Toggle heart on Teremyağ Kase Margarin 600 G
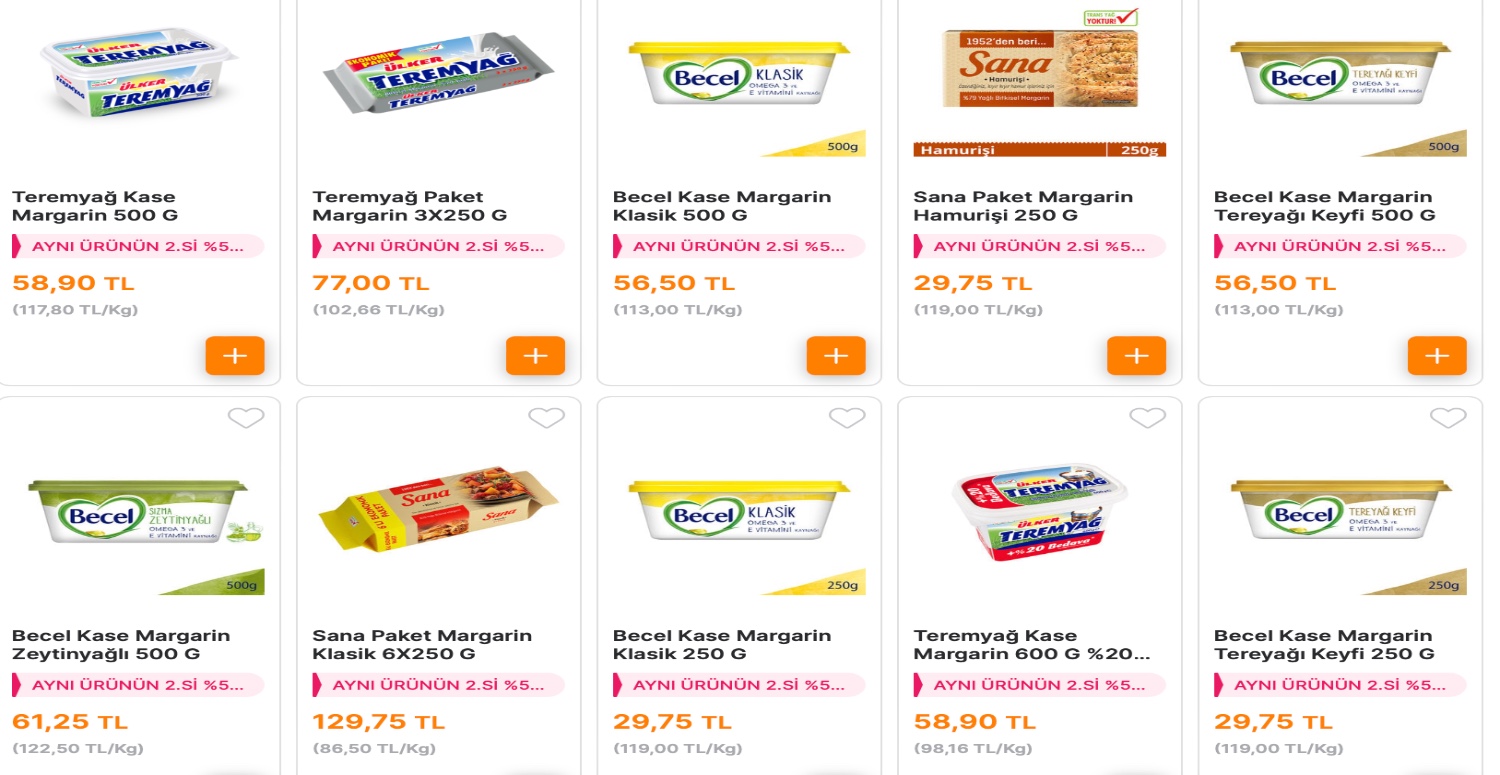 [x=1147, y=418]
